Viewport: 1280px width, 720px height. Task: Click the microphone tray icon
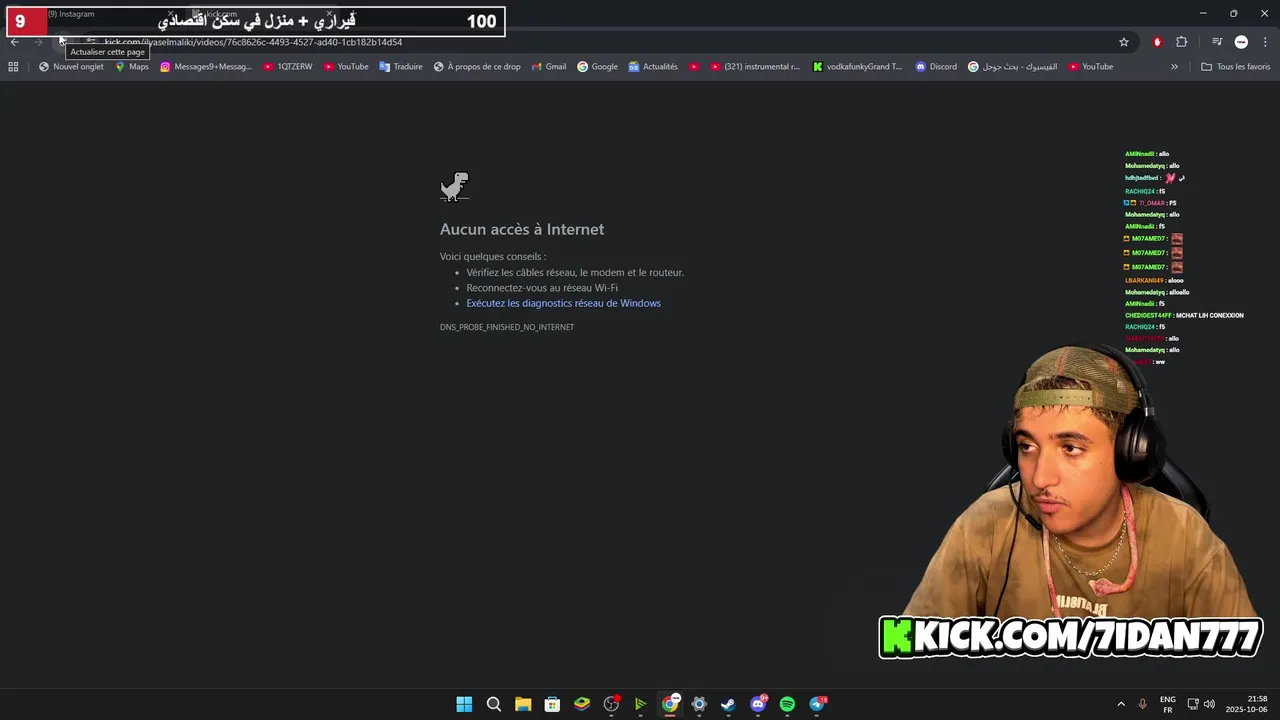pyautogui.click(x=1142, y=704)
